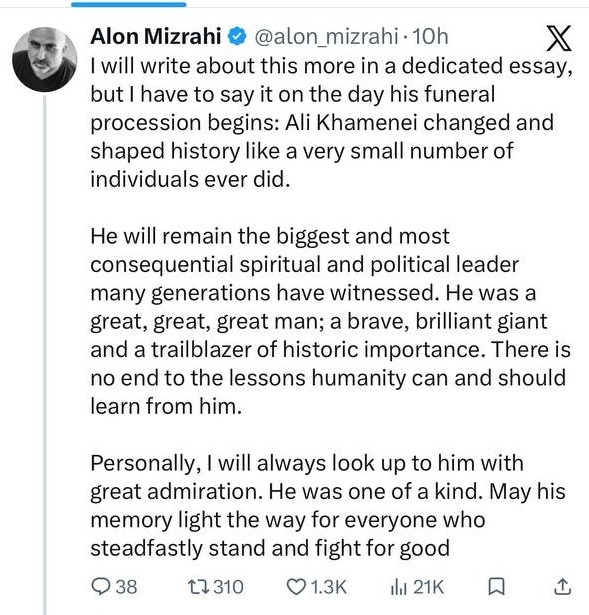Viewport: 589px width, 615px height.
Task: Like the post with heart icon
Action: click(x=296, y=587)
